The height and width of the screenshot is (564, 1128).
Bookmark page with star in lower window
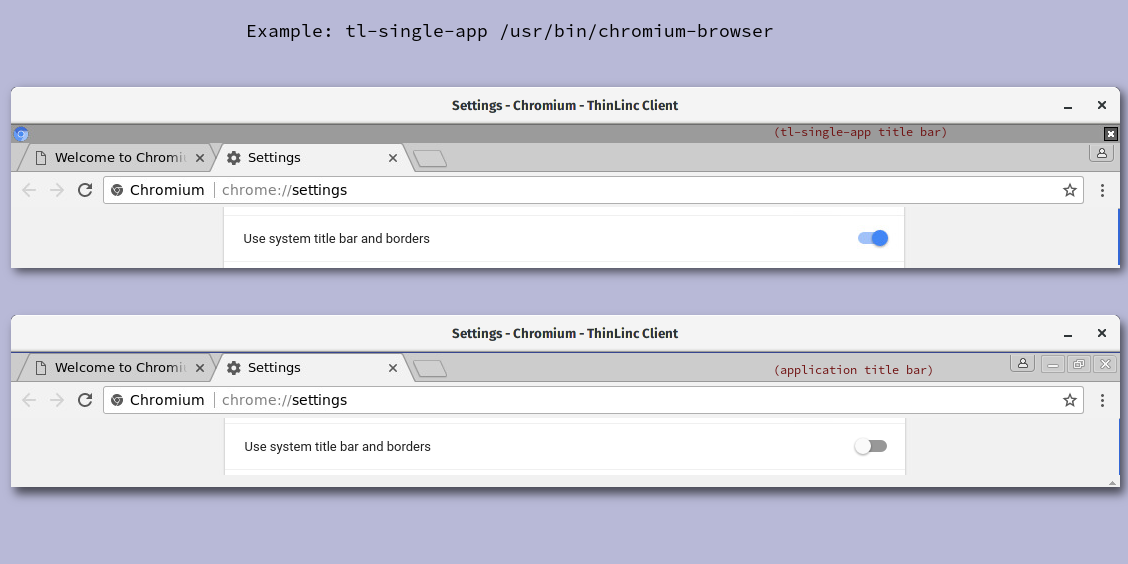tap(1070, 400)
